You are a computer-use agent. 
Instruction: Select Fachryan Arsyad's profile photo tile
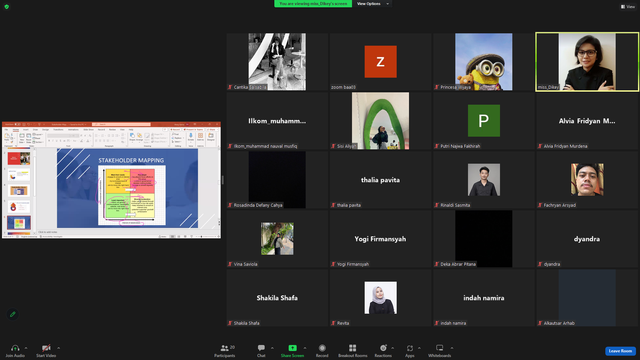tap(587, 180)
